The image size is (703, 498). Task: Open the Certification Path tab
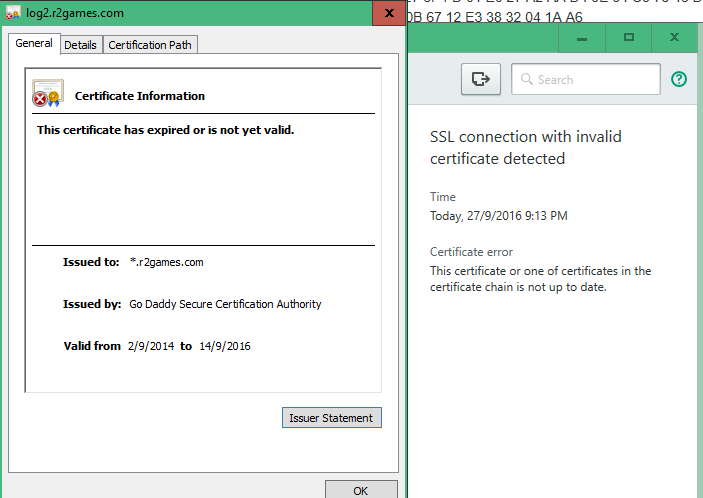tap(151, 45)
